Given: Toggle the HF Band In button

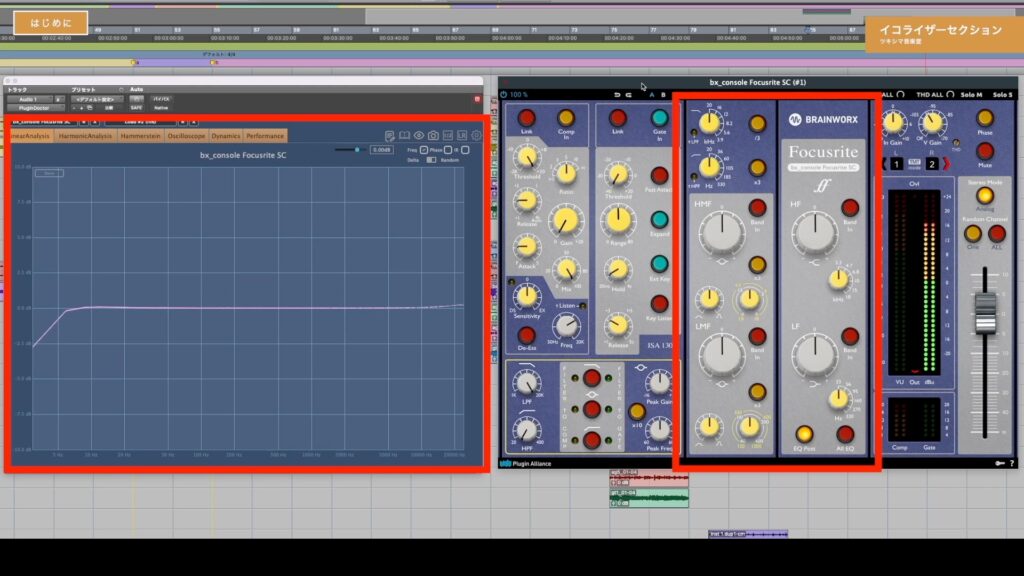Looking at the screenshot, I should pyautogui.click(x=850, y=208).
